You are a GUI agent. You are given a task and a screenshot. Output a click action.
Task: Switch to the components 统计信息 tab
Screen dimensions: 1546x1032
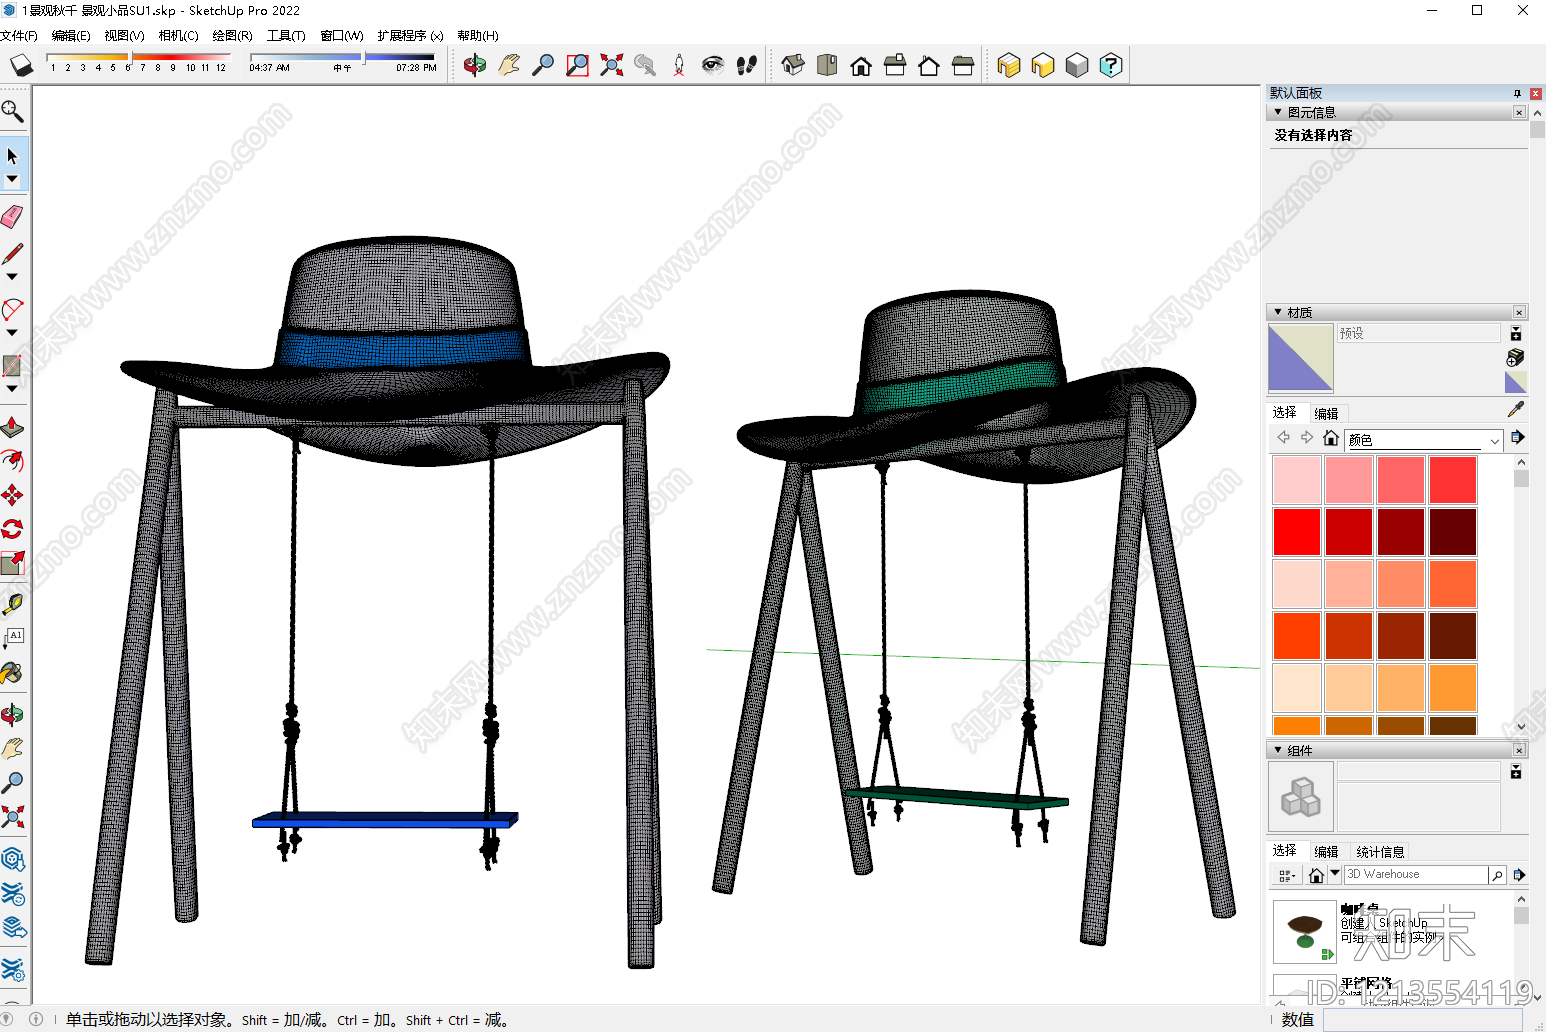point(1380,852)
